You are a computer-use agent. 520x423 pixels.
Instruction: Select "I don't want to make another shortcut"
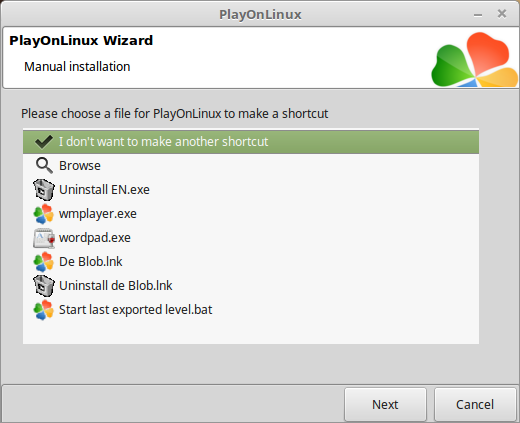pos(251,142)
